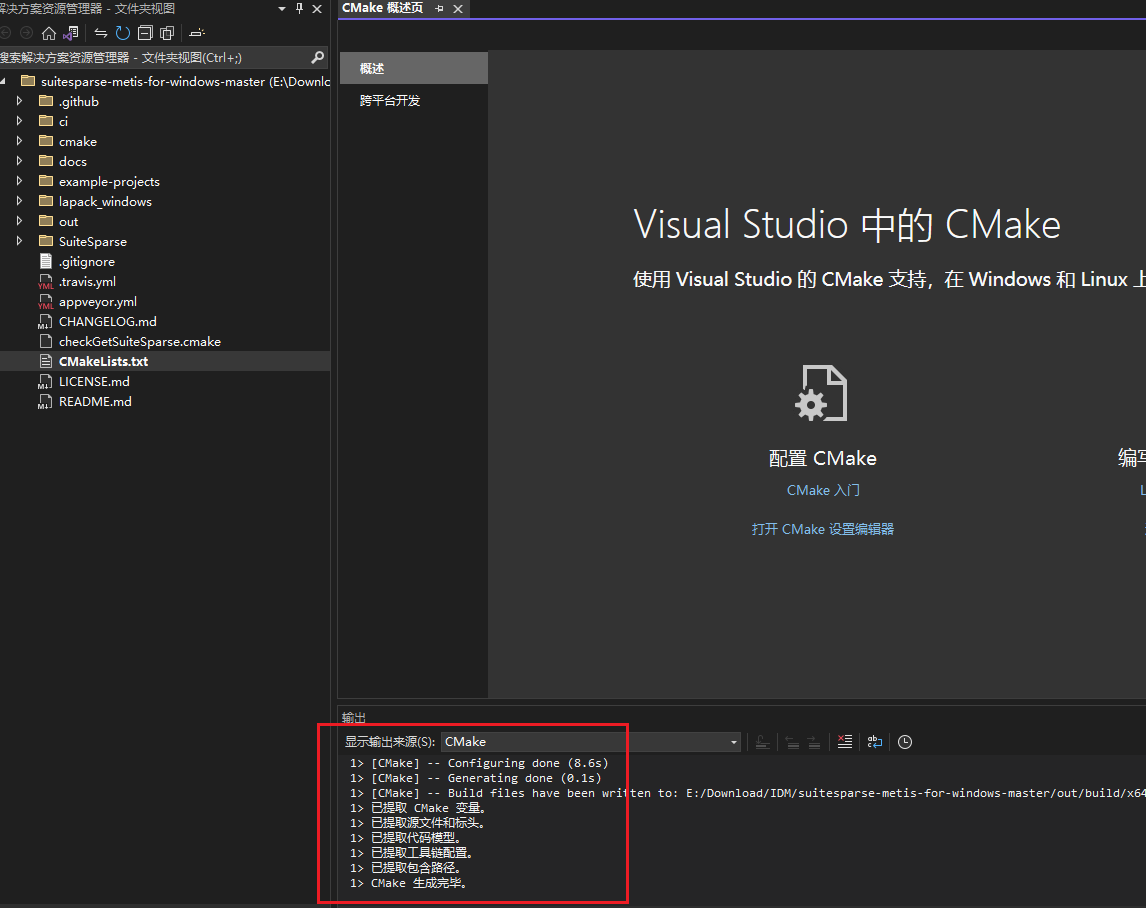Click the sync with active document icon
This screenshot has height=908, width=1146.
click(x=101, y=33)
